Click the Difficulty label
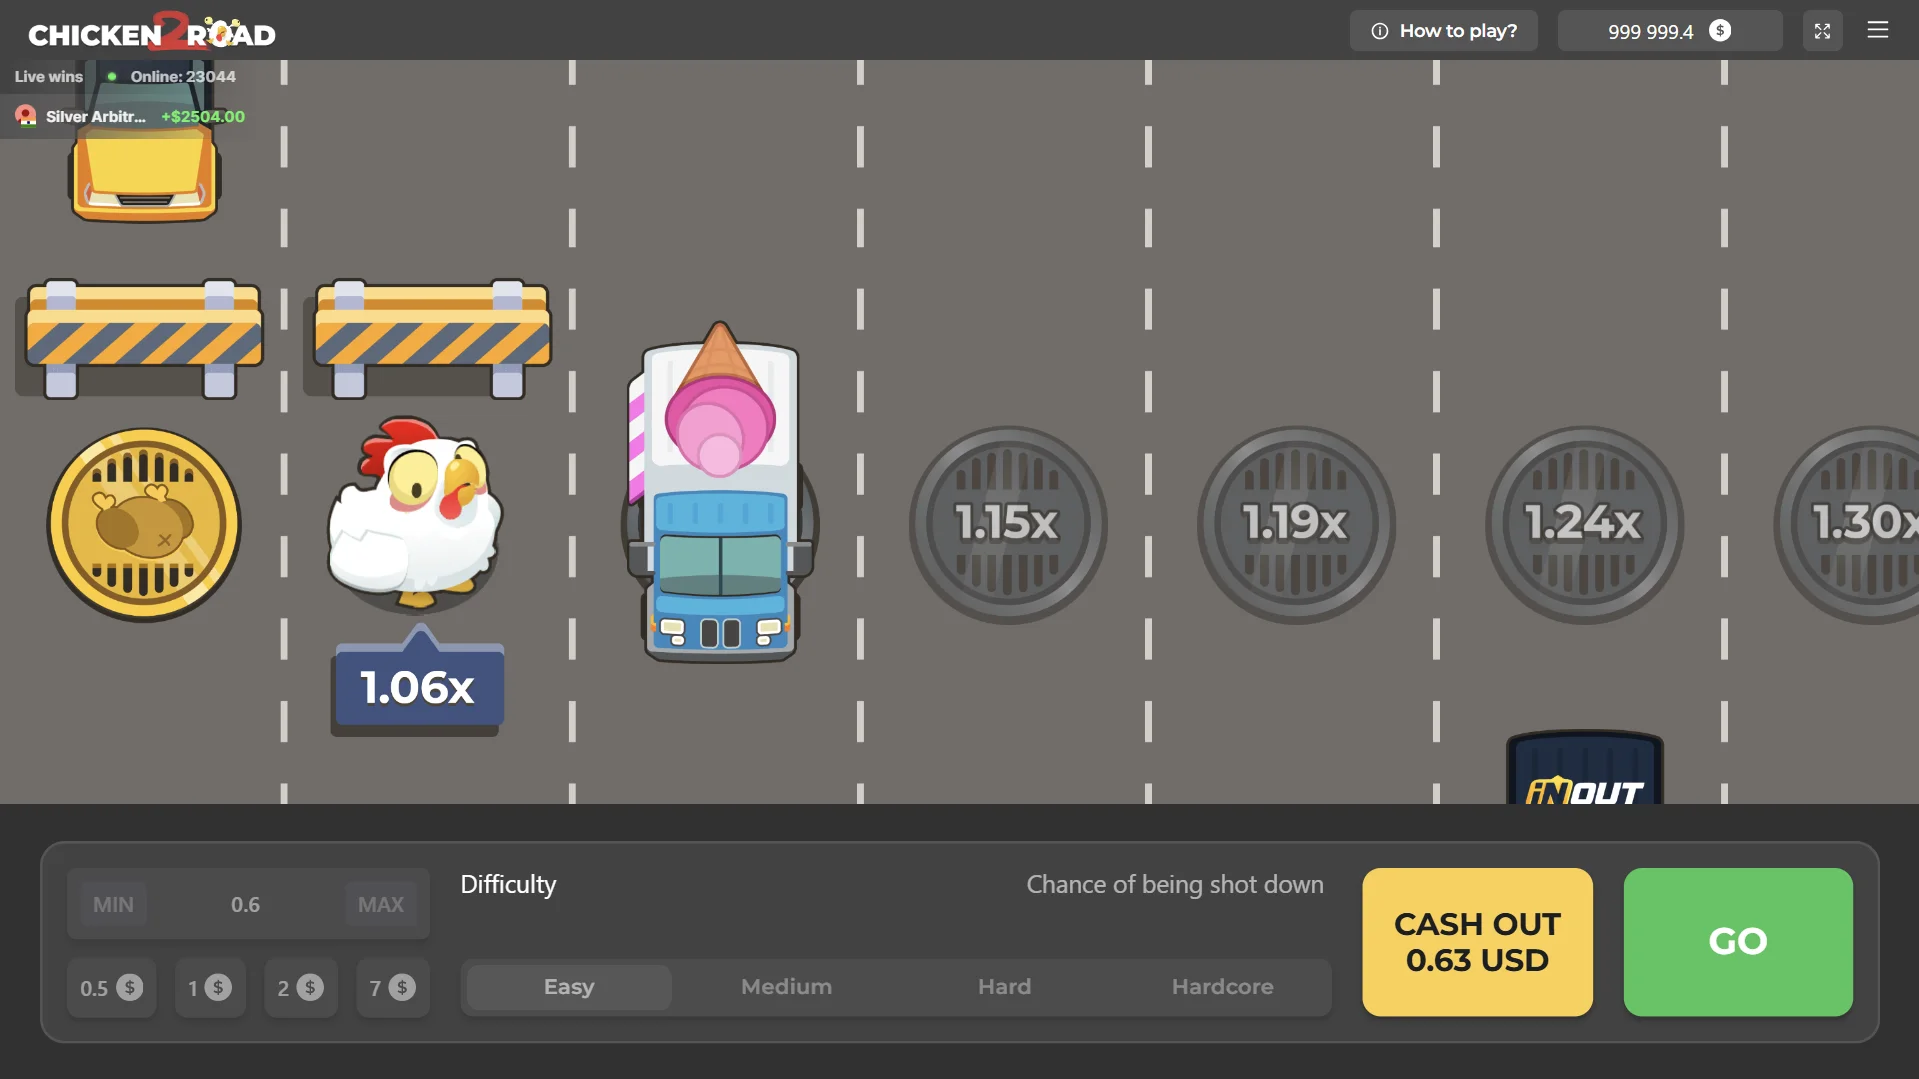This screenshot has height=1079, width=1919. [x=508, y=885]
